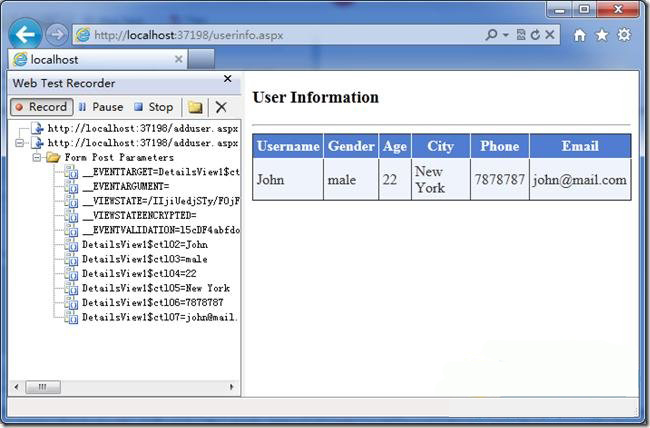This screenshot has width=650, height=428.
Task: Click the address bar URL field
Action: [280, 35]
